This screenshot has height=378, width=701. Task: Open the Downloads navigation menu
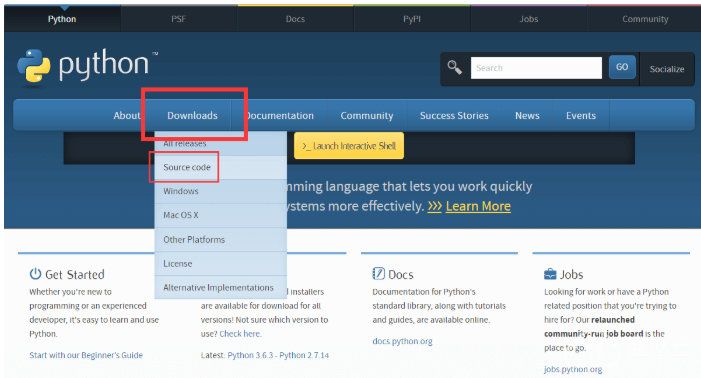(x=192, y=115)
